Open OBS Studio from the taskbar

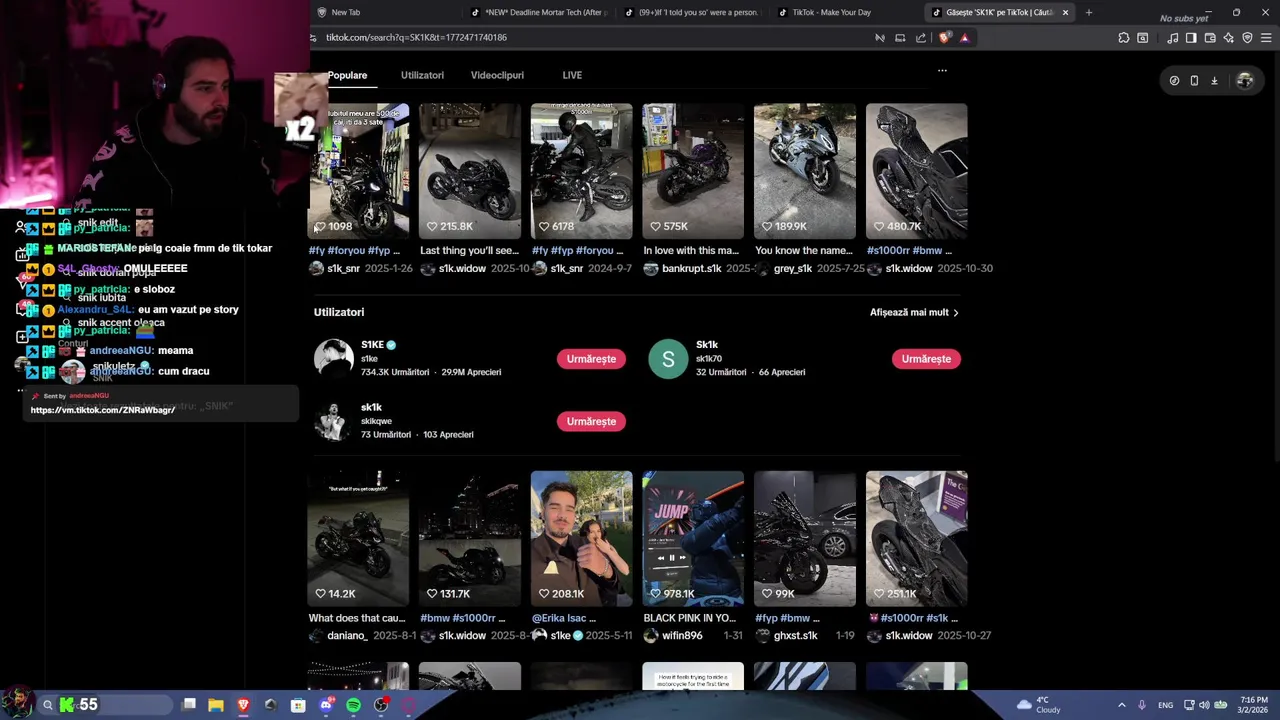(381, 705)
